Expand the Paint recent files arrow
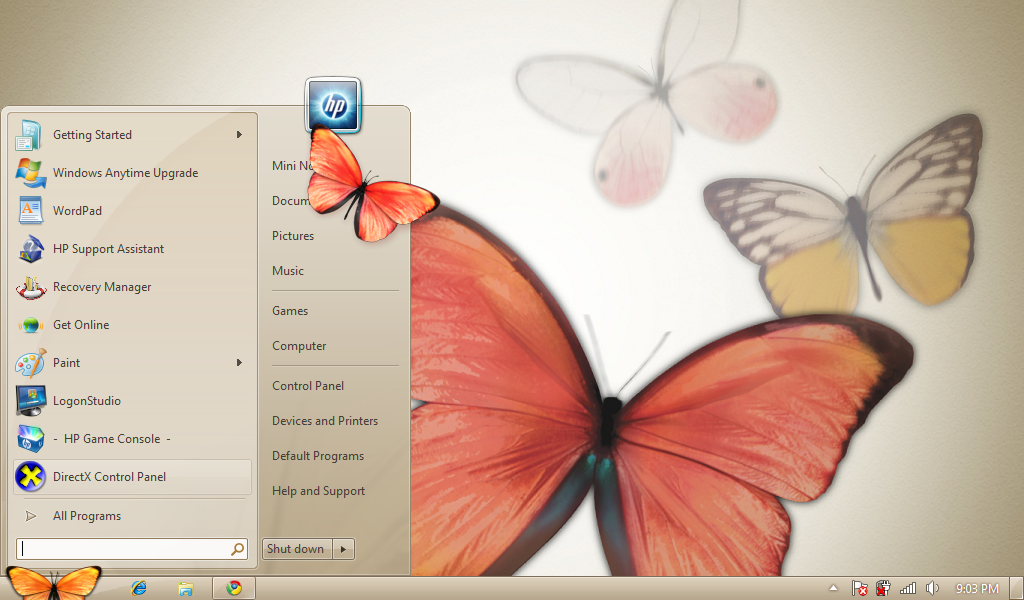 (239, 363)
